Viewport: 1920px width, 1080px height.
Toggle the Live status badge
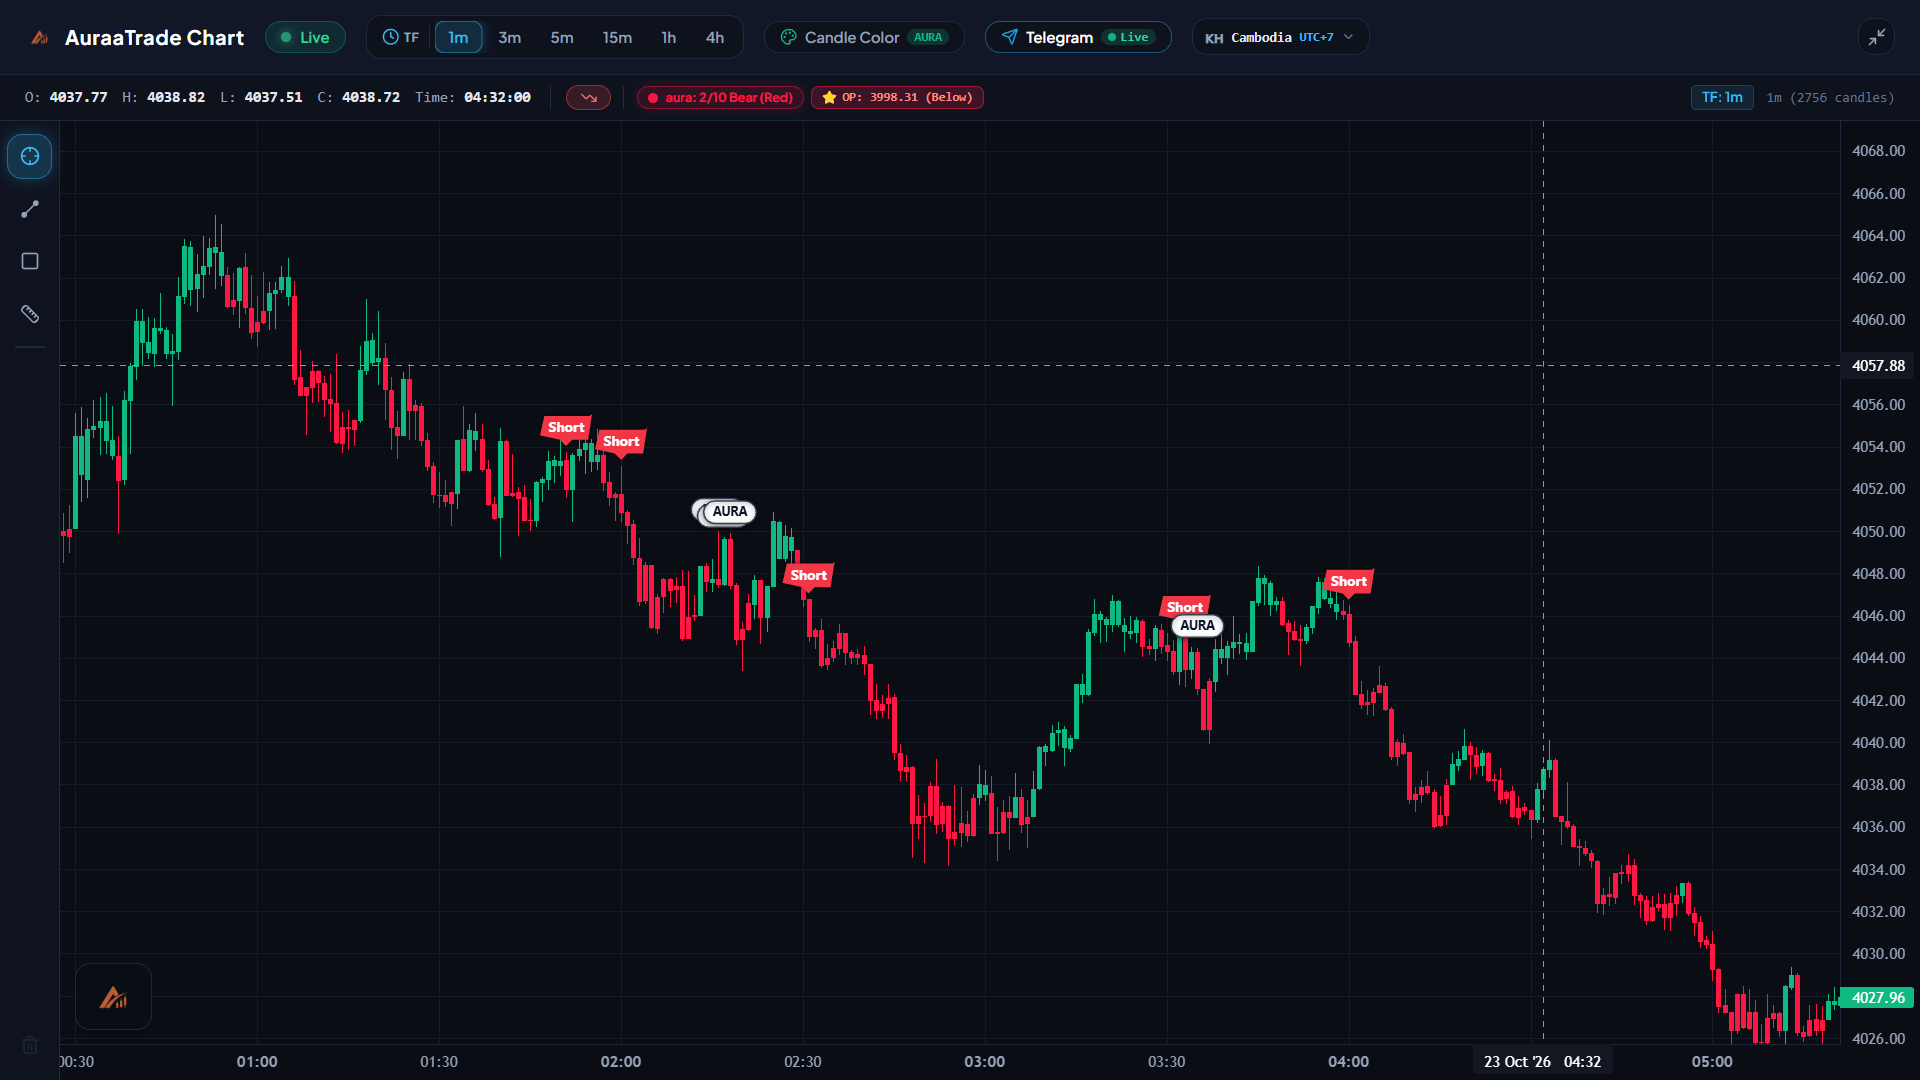coord(305,37)
